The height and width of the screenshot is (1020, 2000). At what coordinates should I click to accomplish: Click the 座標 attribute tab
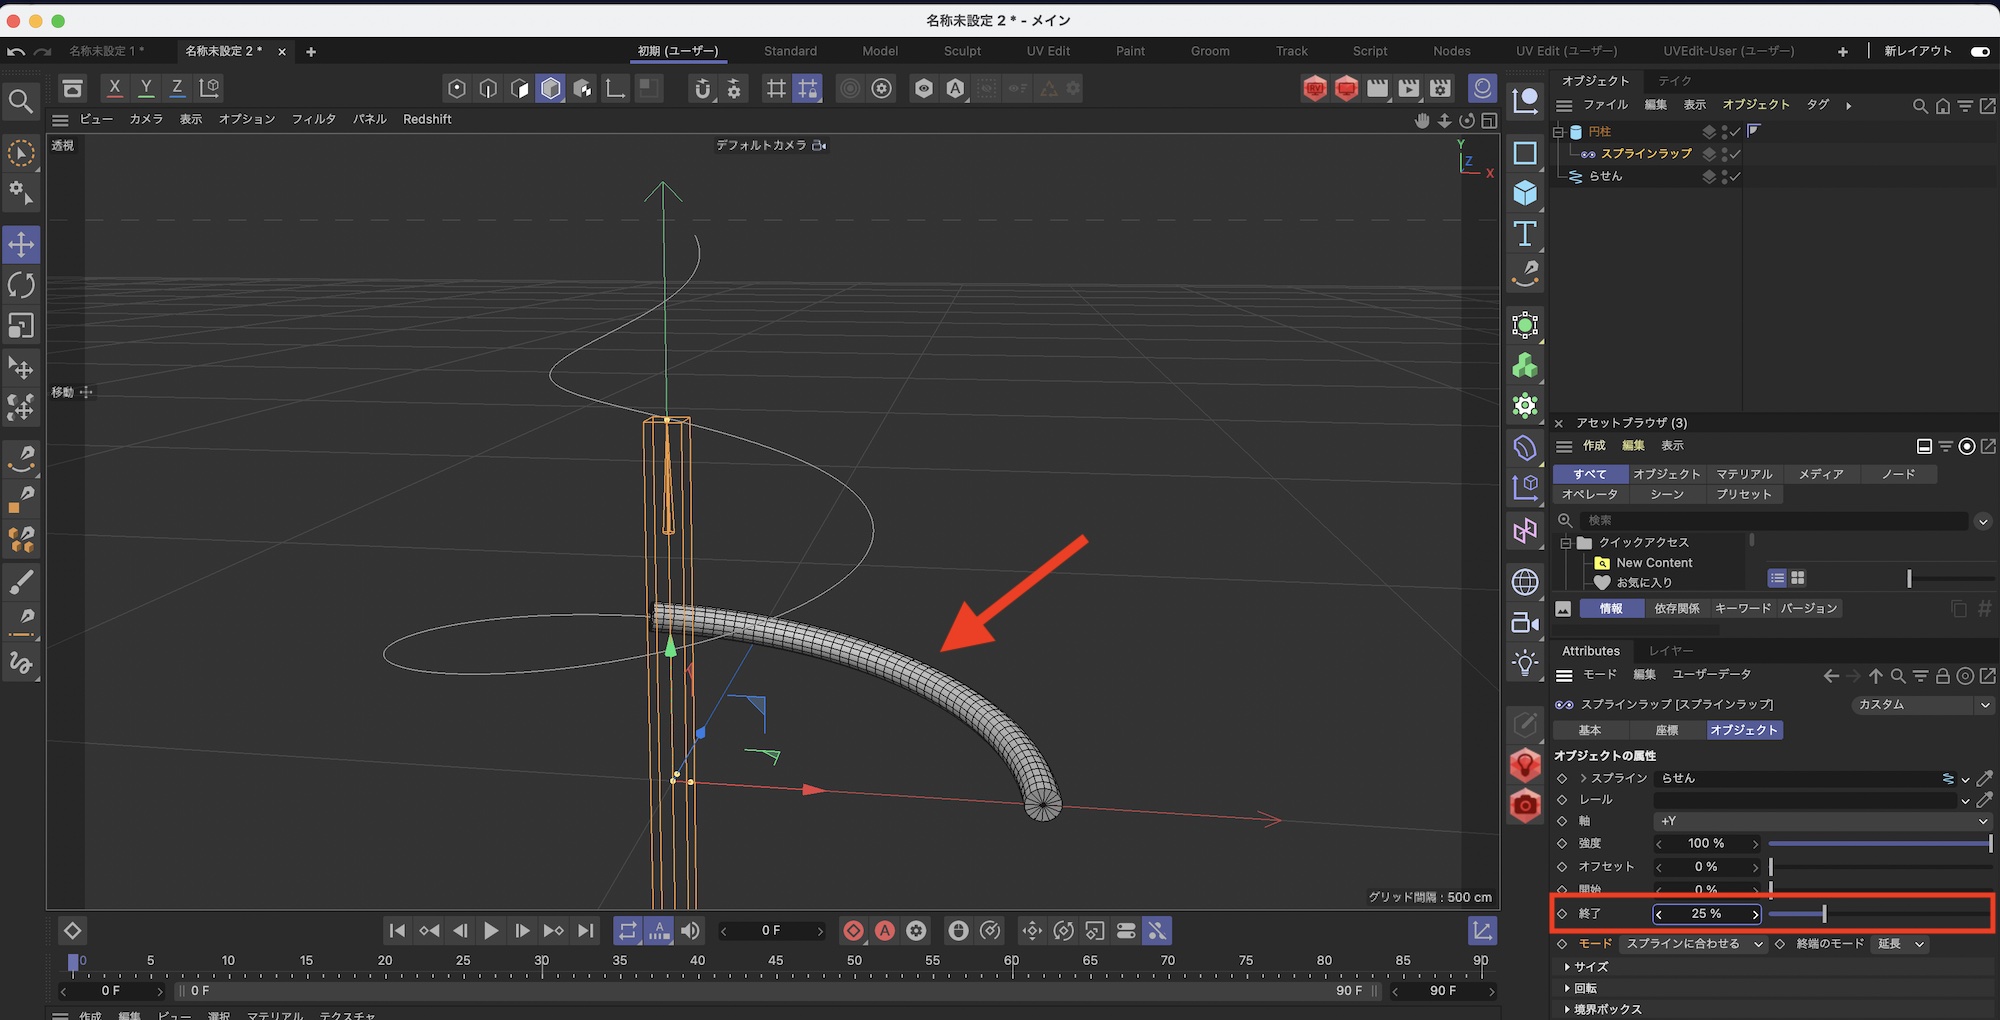1667,730
